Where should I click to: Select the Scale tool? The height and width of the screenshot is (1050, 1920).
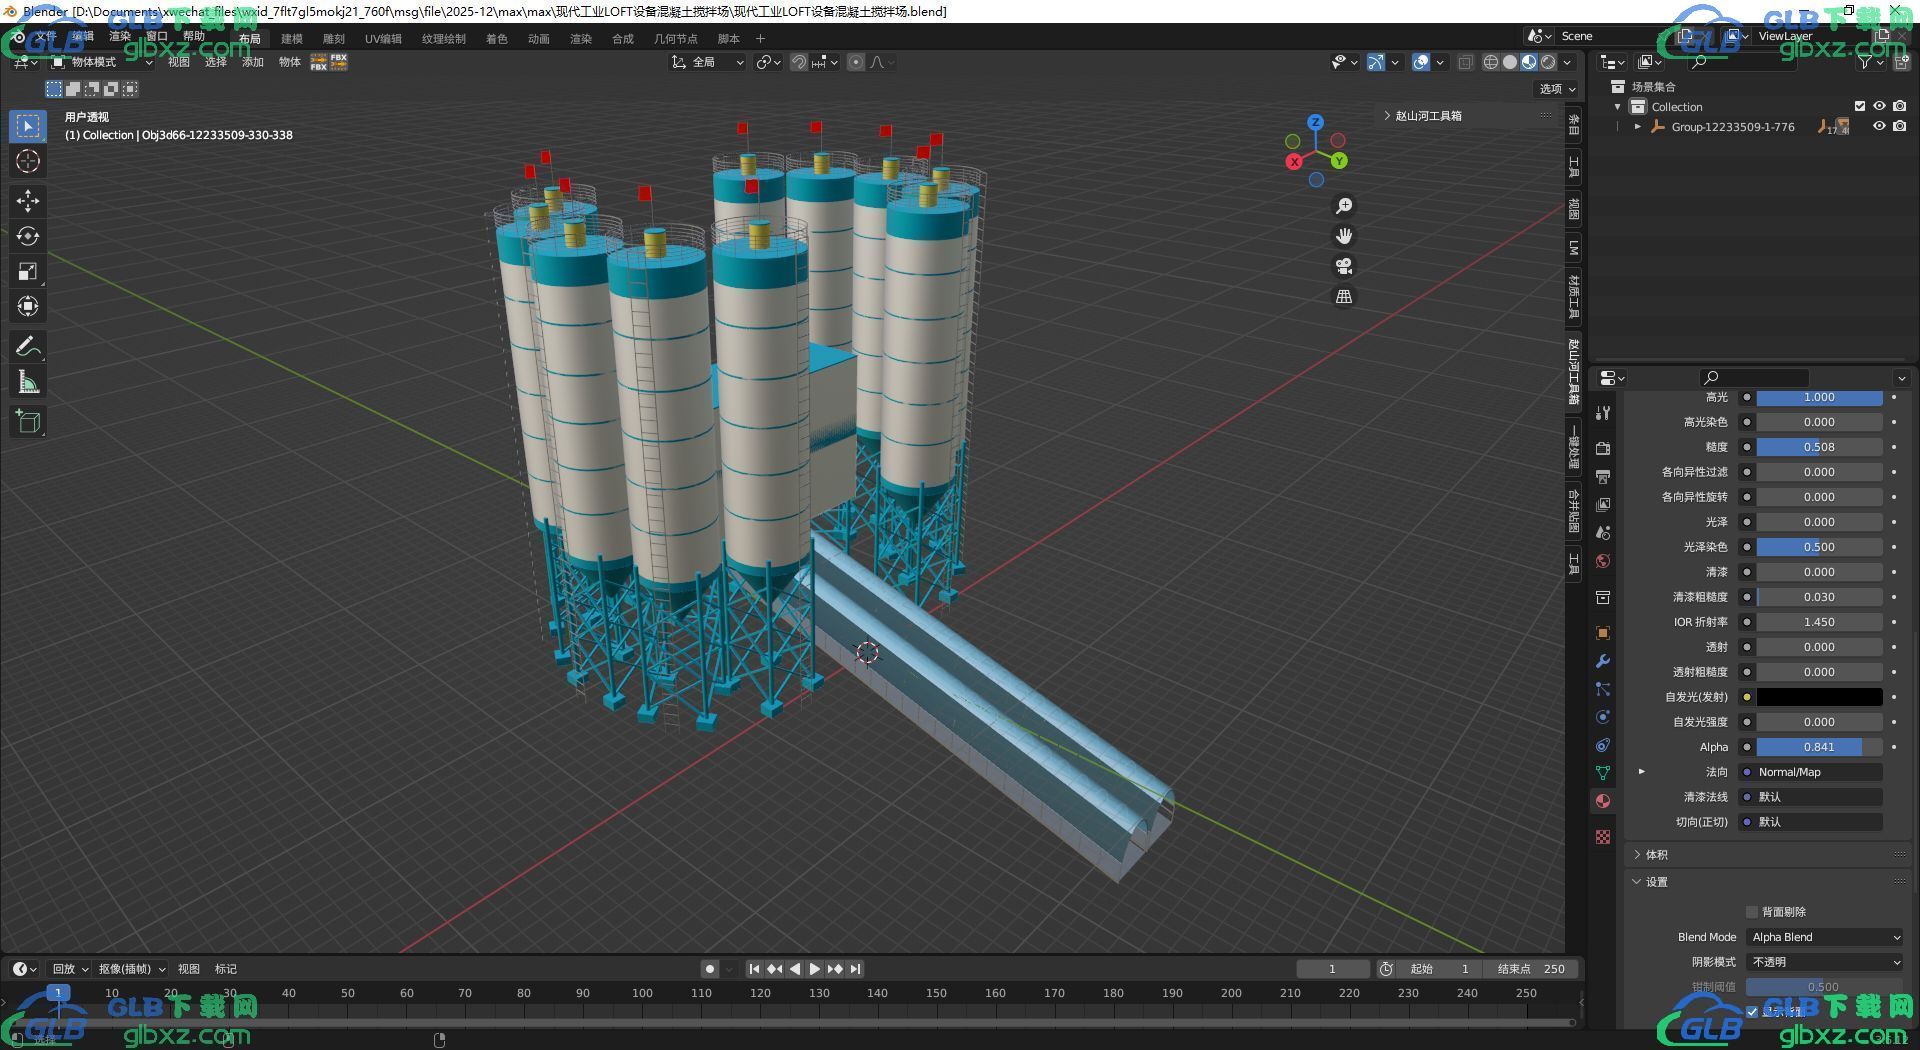[x=28, y=271]
